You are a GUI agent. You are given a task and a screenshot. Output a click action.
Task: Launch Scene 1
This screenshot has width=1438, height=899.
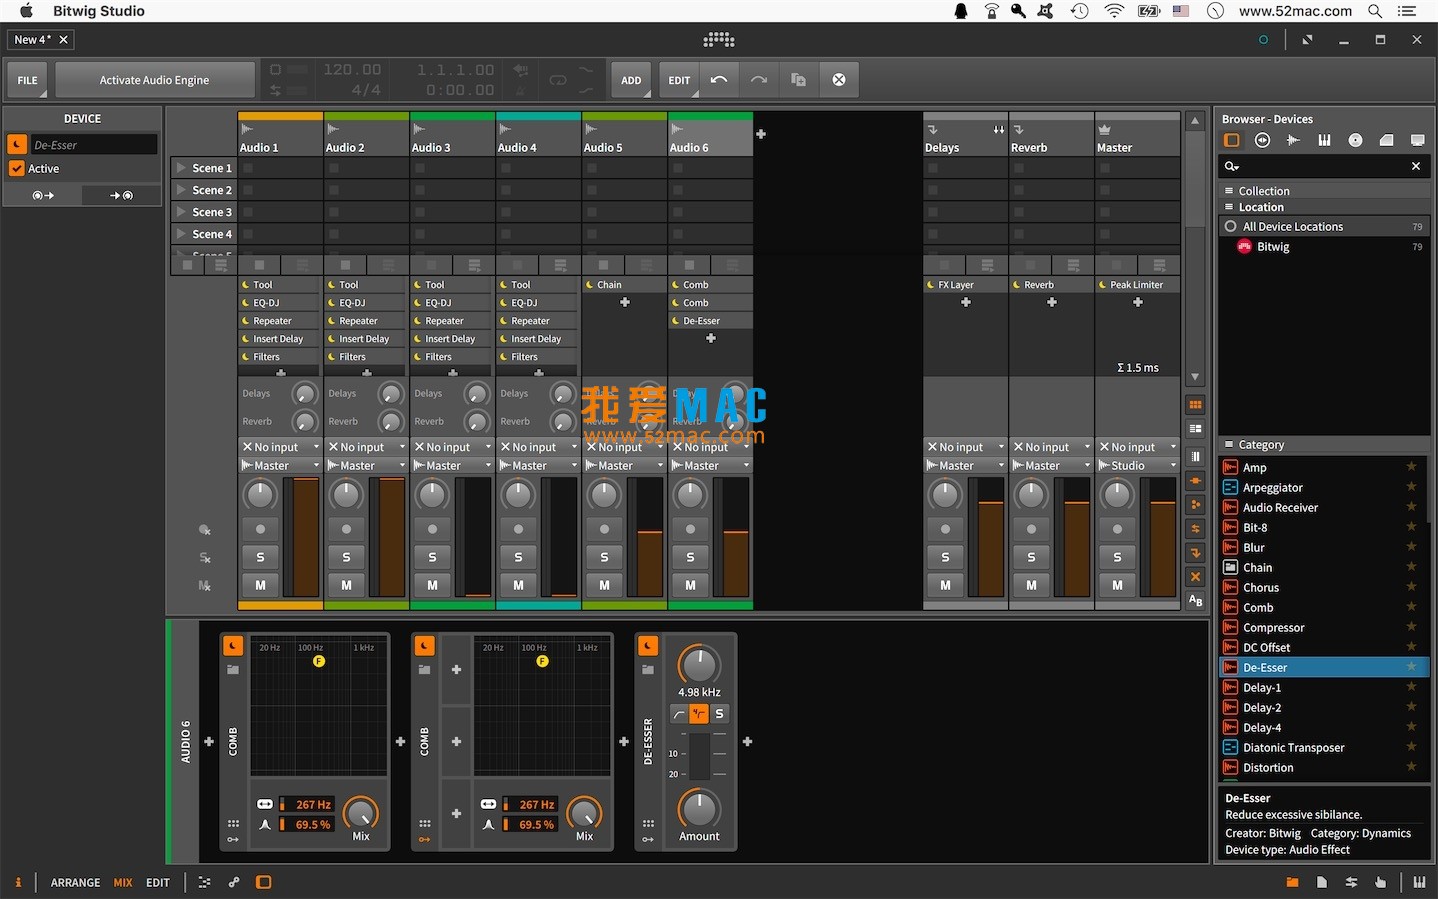click(x=181, y=168)
